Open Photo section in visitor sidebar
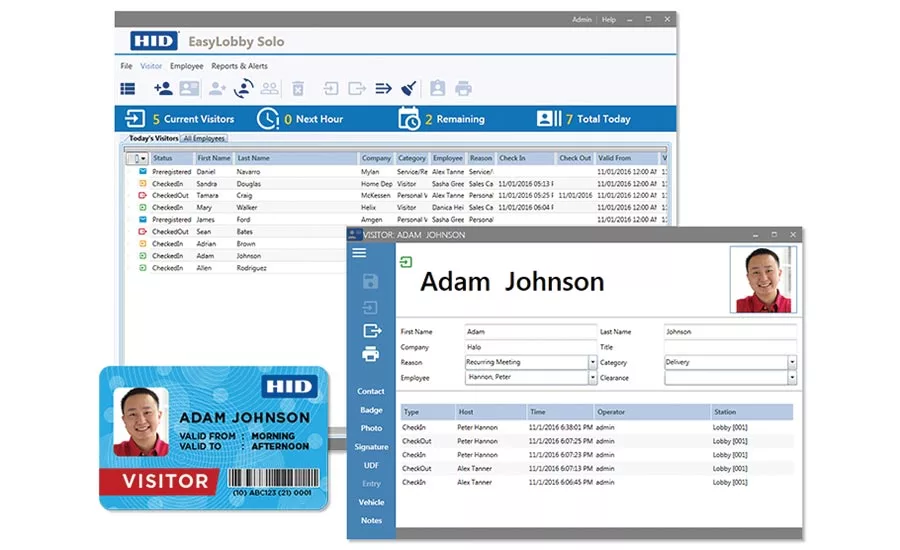The width and height of the screenshot is (900, 550). click(371, 428)
